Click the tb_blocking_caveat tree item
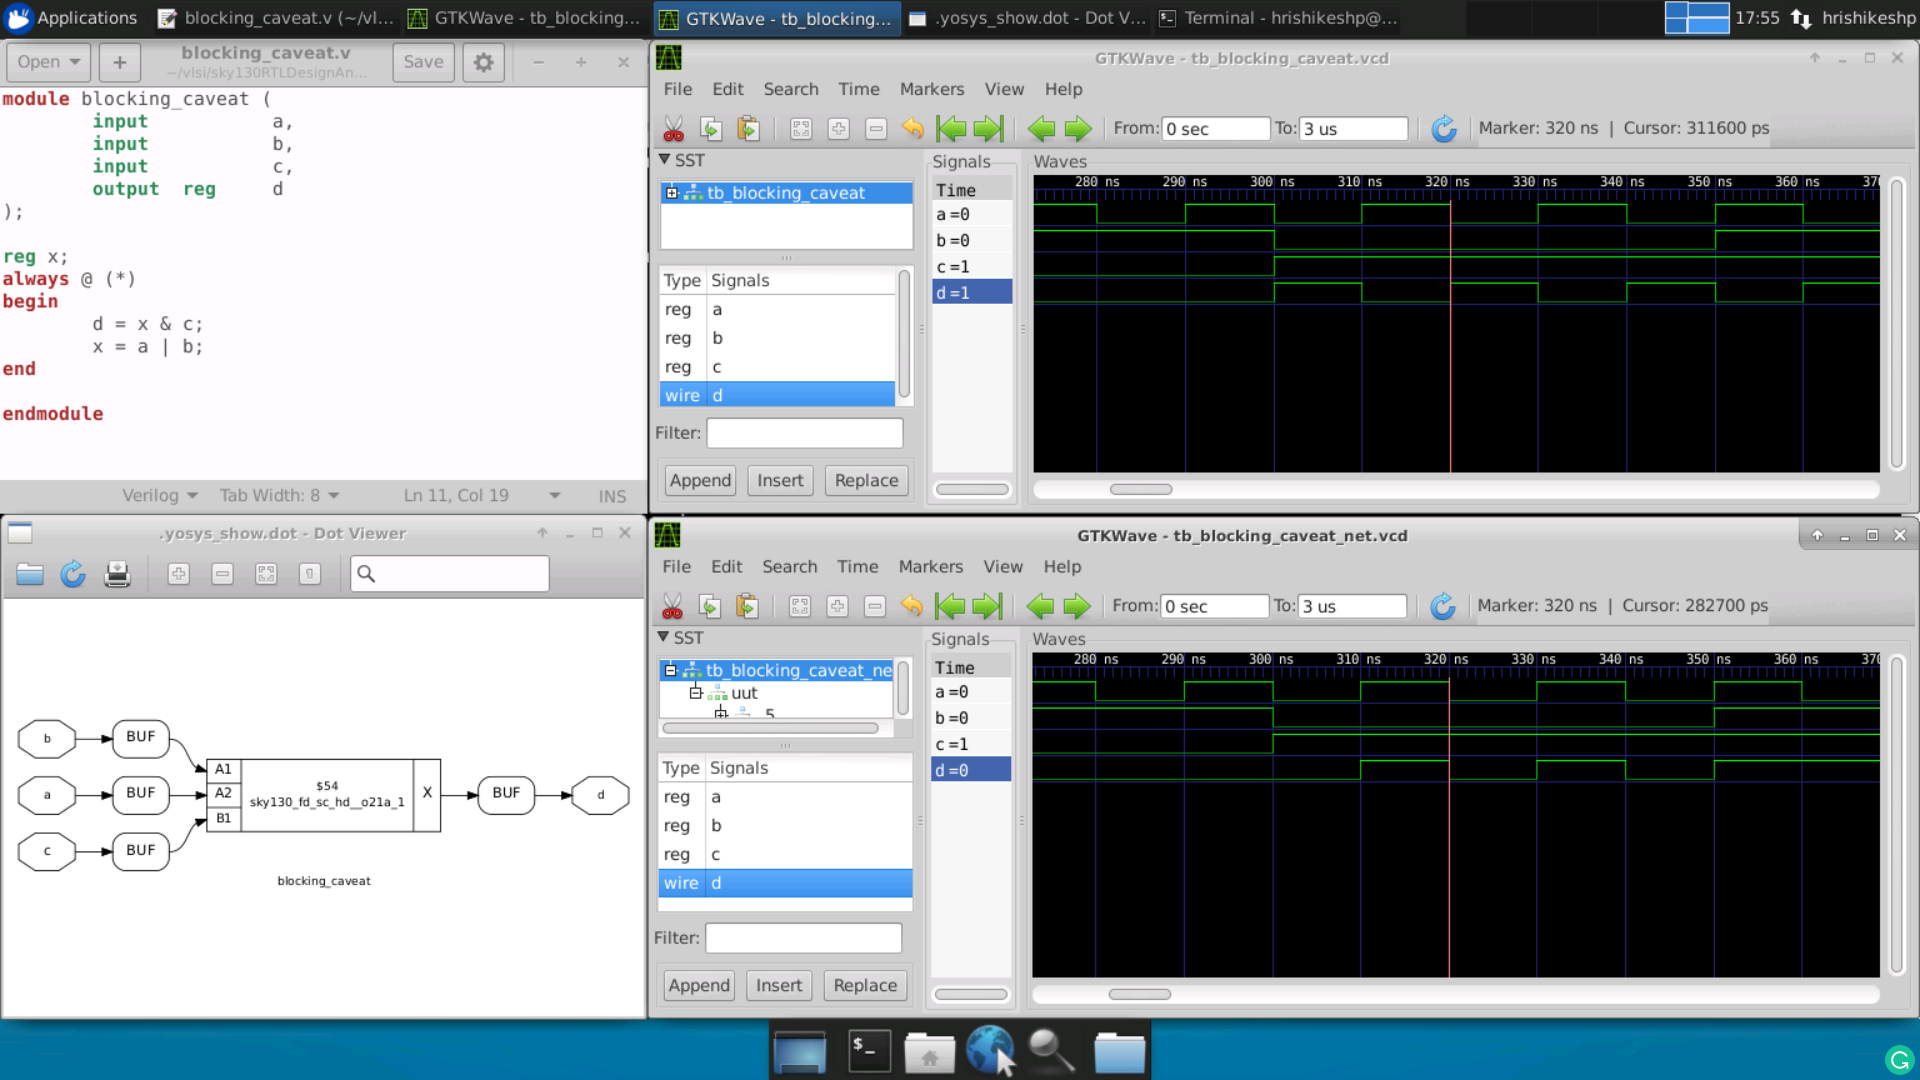This screenshot has height=1080, width=1920. coord(785,193)
